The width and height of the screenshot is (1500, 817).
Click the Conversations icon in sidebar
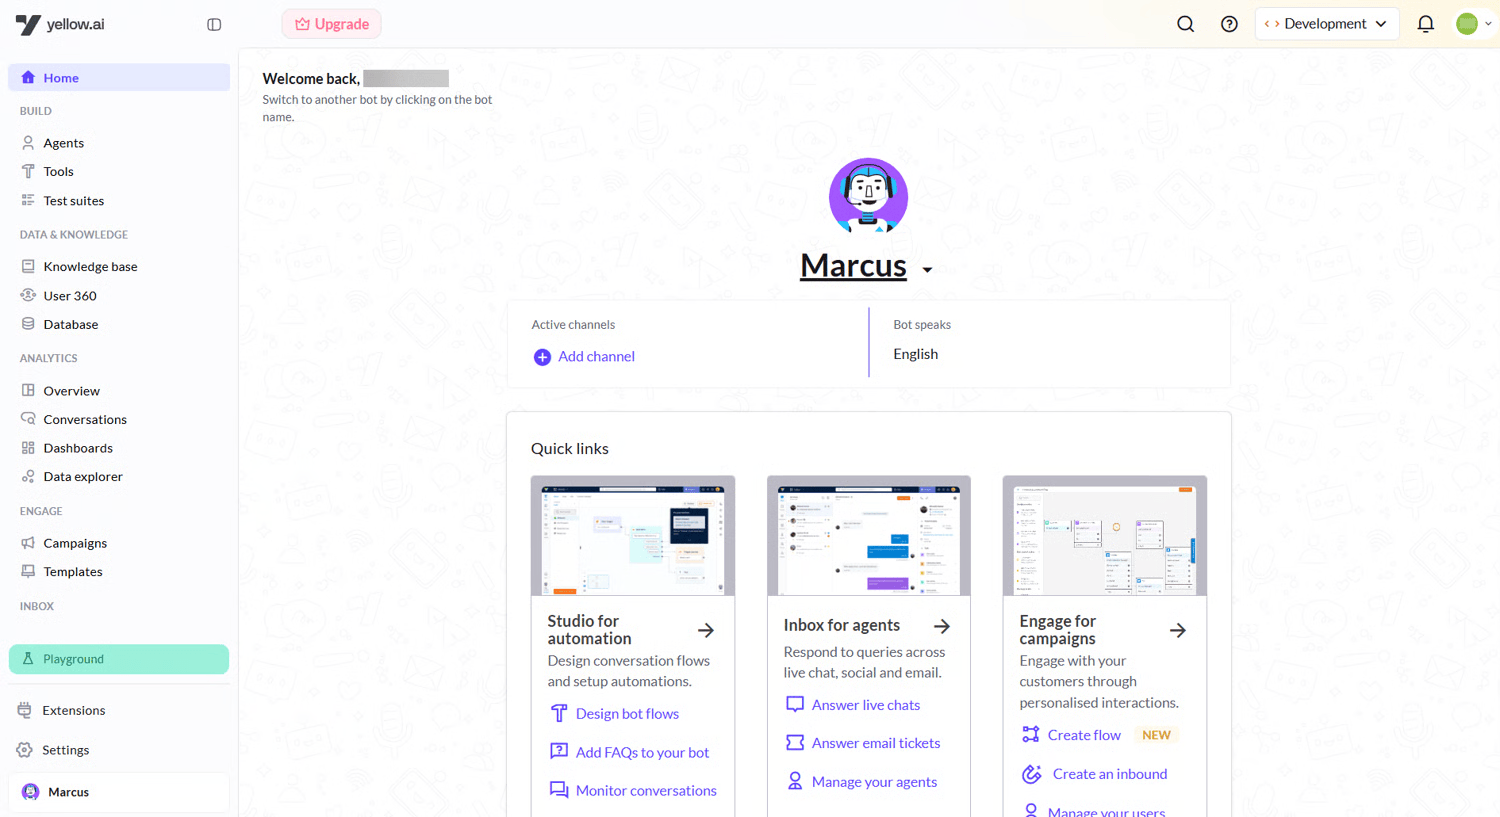pyautogui.click(x=28, y=419)
